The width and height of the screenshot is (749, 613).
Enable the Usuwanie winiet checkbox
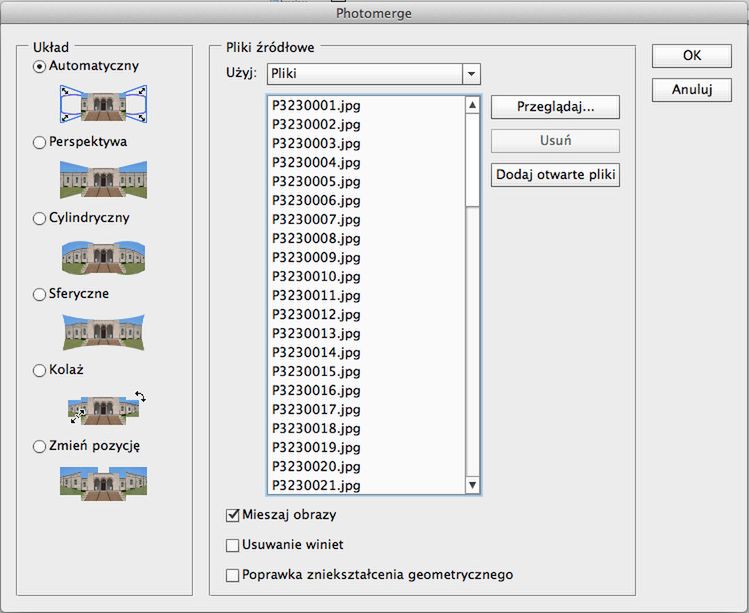pyautogui.click(x=232, y=545)
